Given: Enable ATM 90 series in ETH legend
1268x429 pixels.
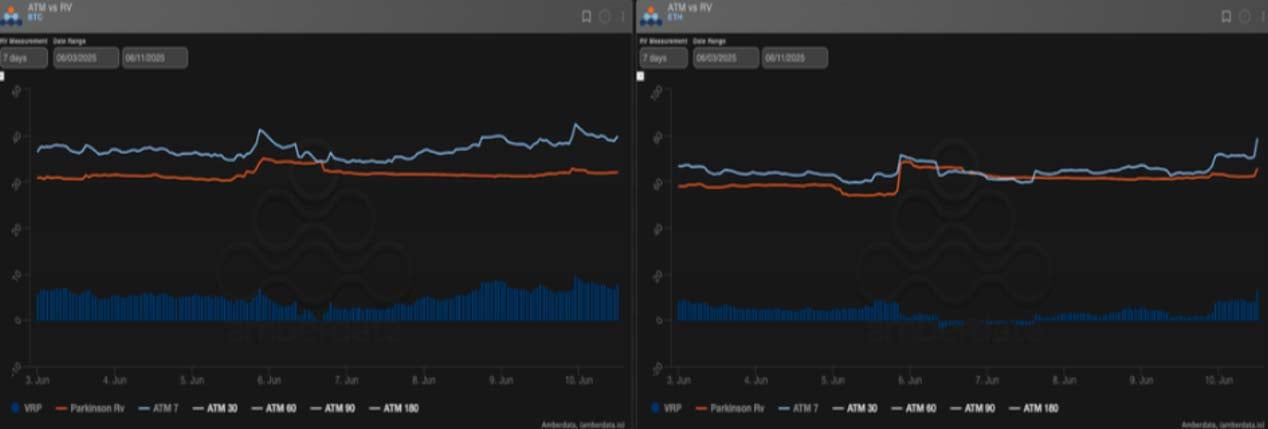Looking at the screenshot, I should (972, 408).
